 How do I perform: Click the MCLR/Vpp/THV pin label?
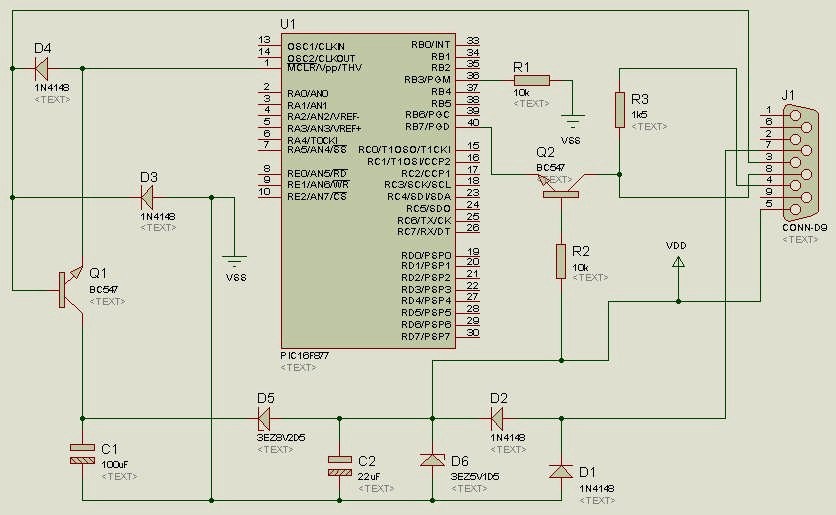tap(324, 68)
